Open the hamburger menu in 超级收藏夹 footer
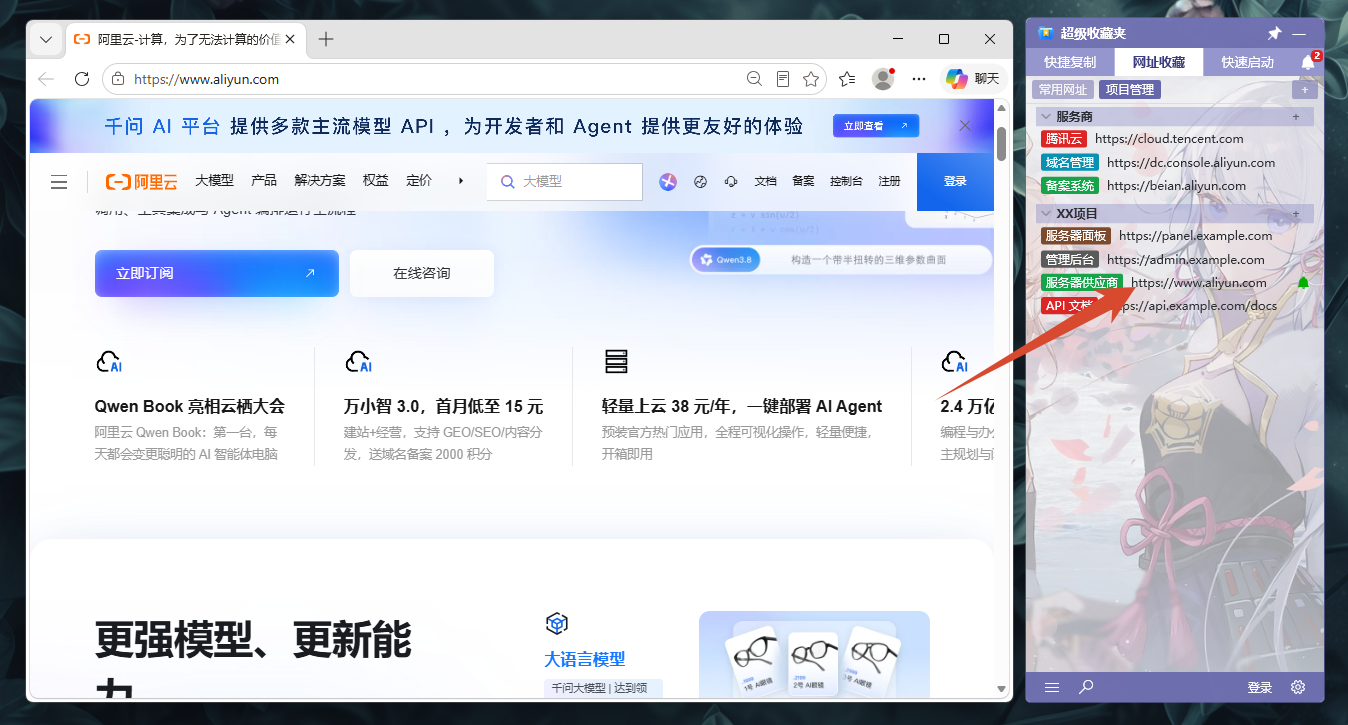The height and width of the screenshot is (725, 1348). [1052, 687]
